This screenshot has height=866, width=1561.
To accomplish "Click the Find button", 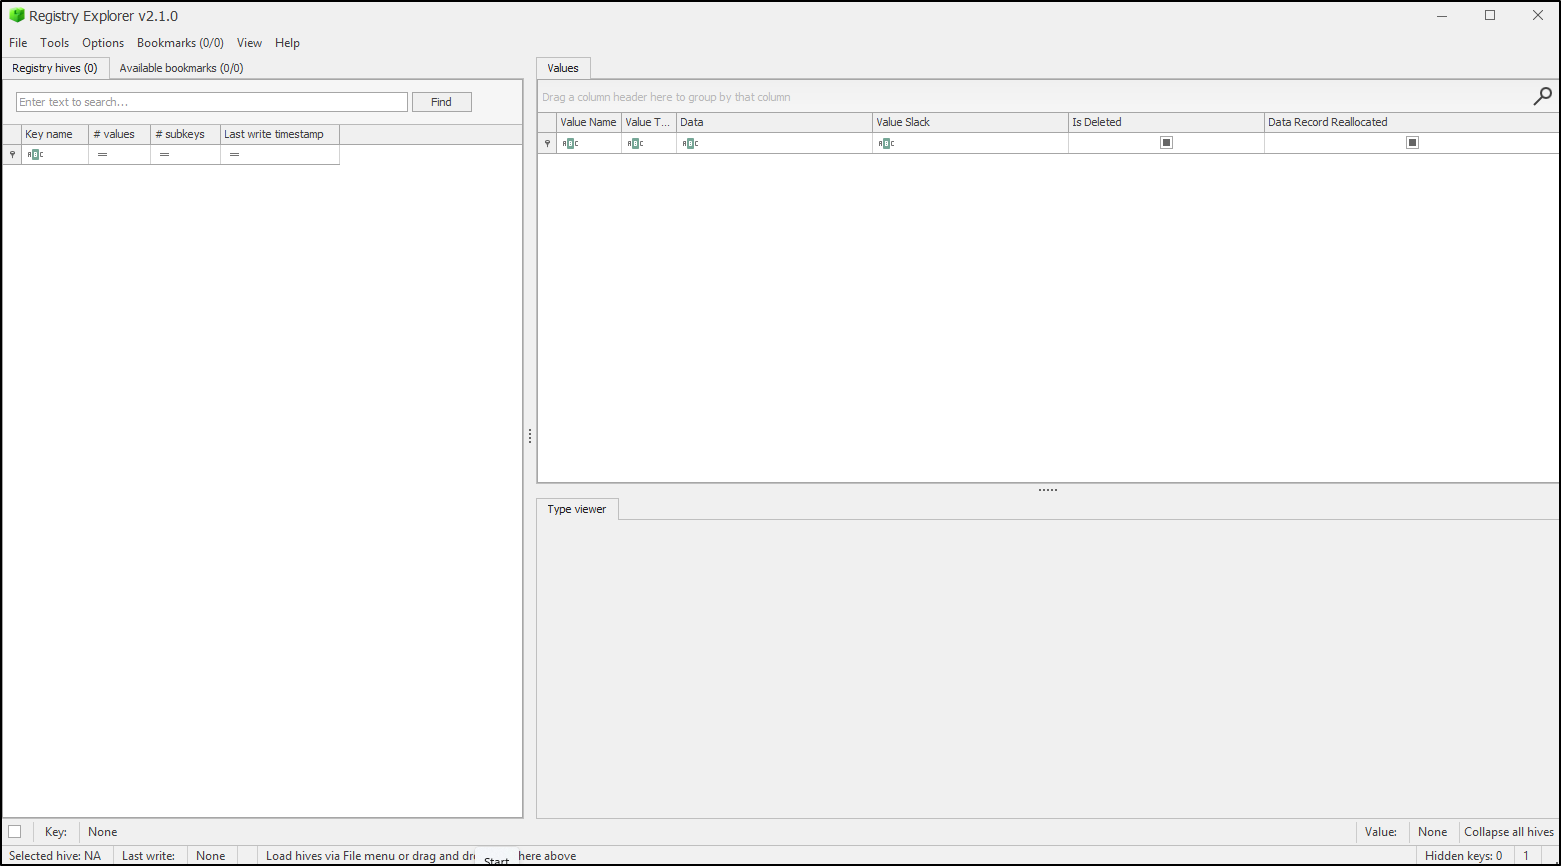I will click(x=441, y=102).
